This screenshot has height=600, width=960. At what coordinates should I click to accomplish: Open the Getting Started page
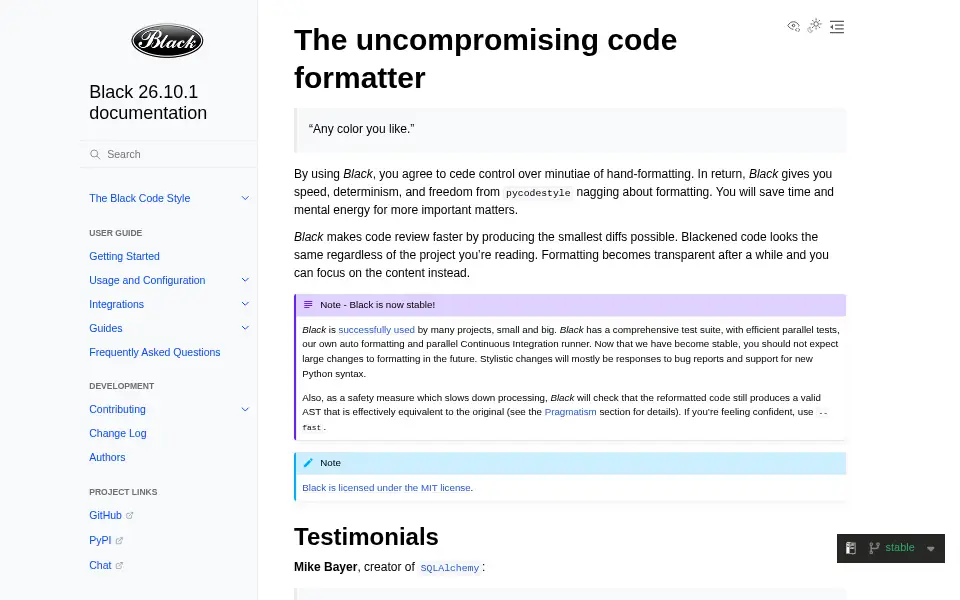tap(124, 257)
